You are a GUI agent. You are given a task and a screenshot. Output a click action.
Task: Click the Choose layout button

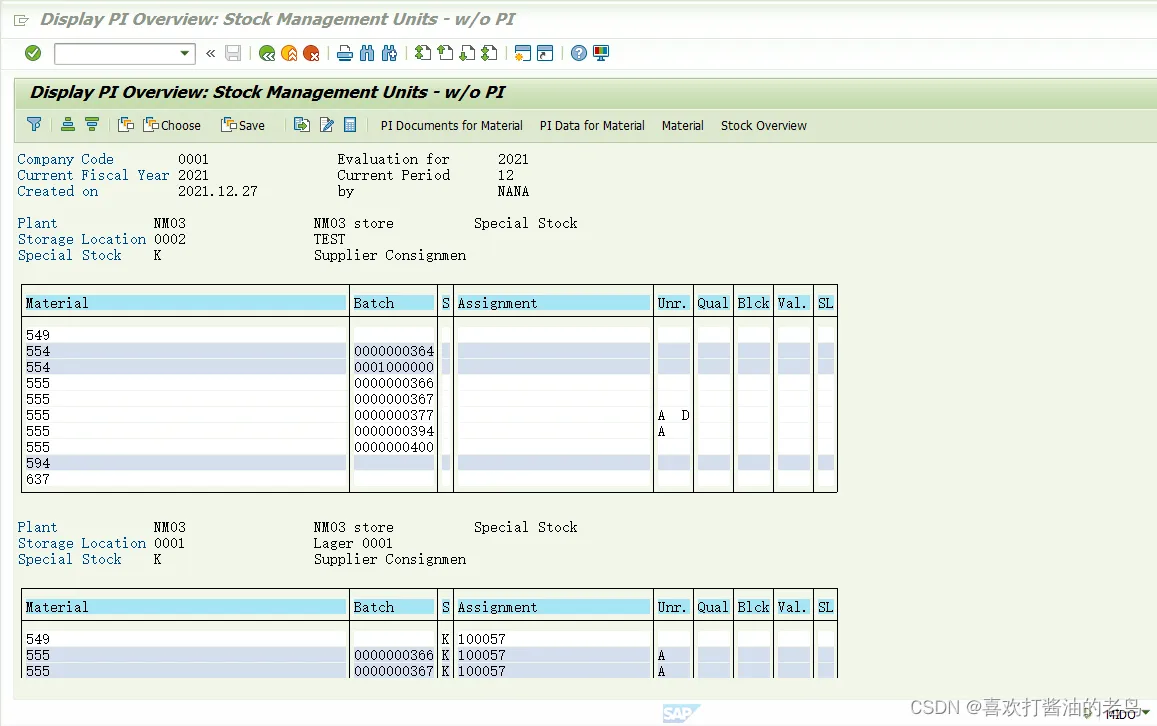coord(172,125)
